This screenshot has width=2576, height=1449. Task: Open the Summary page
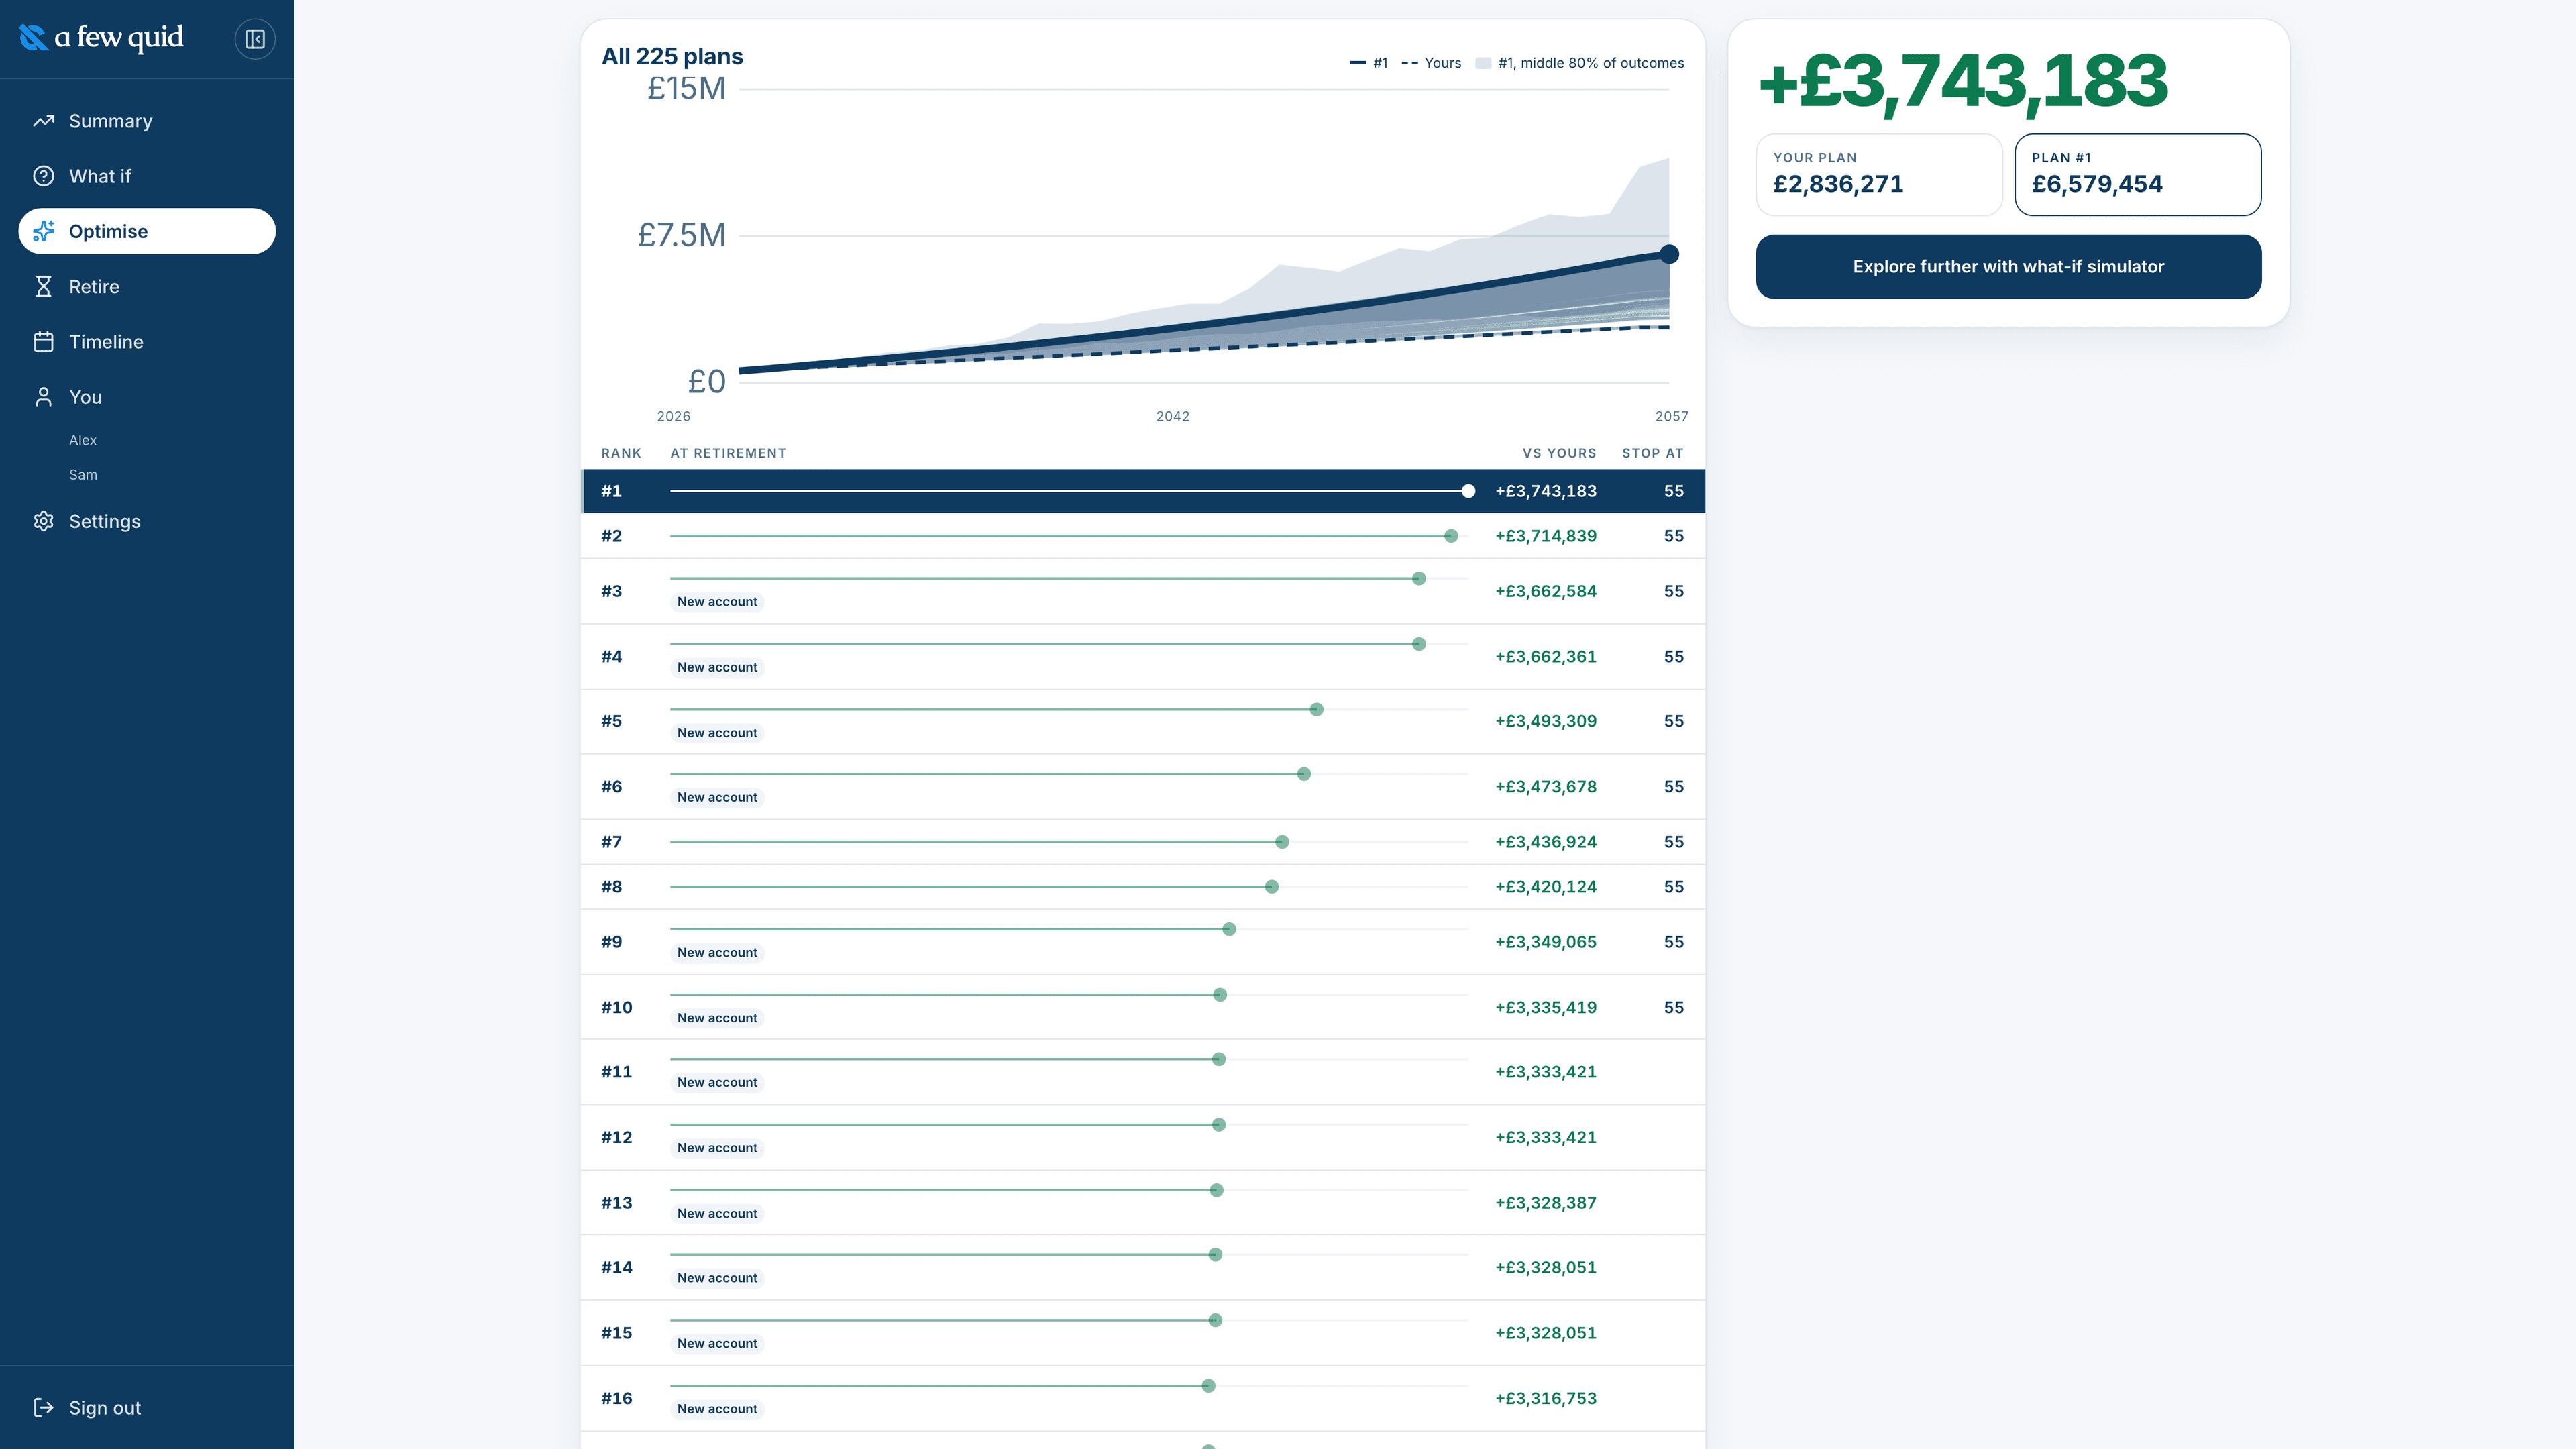pyautogui.click(x=147, y=121)
